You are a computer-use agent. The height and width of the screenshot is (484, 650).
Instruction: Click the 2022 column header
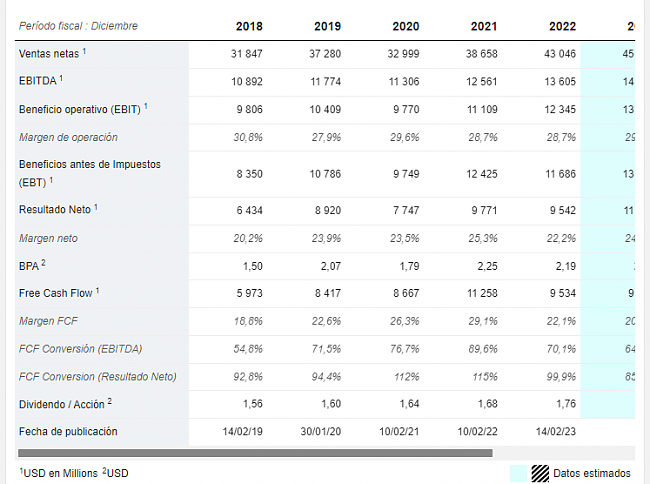pos(563,27)
